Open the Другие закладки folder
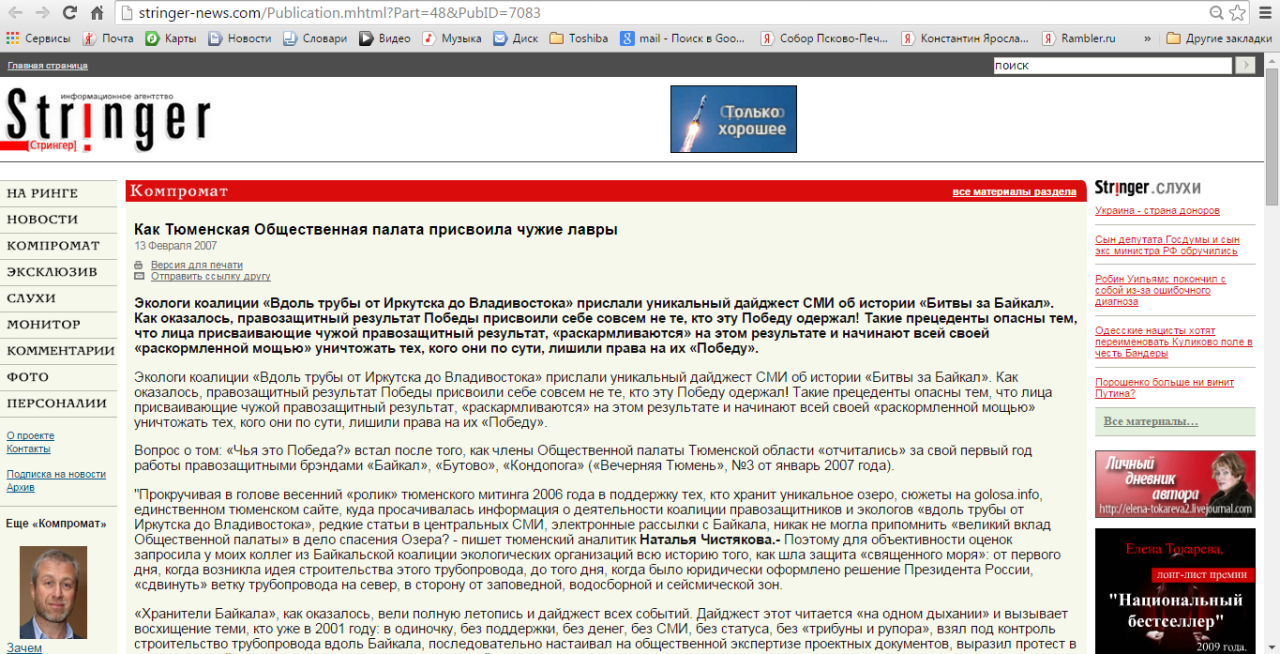 coord(1219,38)
